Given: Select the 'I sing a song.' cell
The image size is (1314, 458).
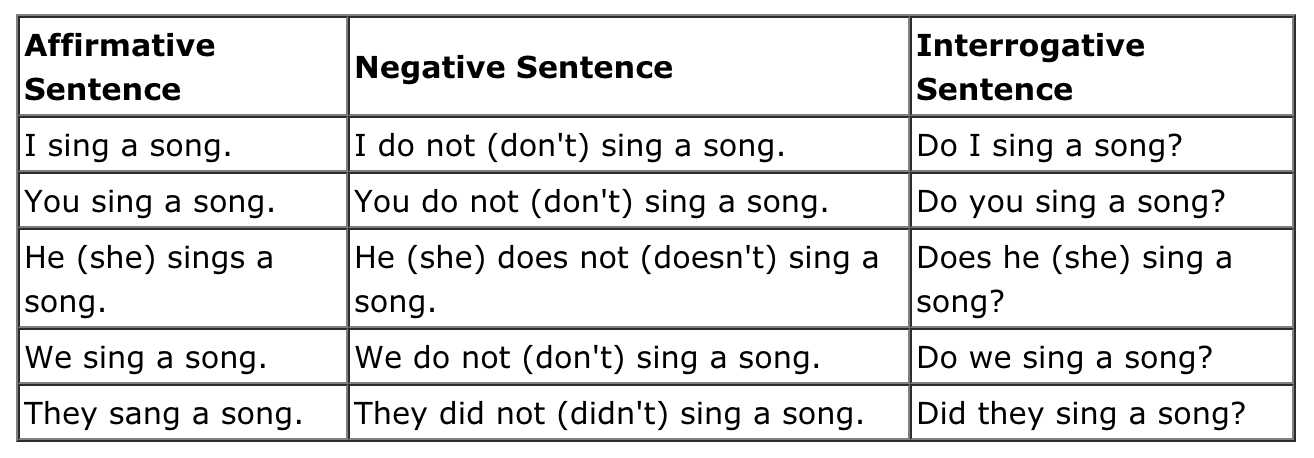Looking at the screenshot, I should tap(128, 146).
